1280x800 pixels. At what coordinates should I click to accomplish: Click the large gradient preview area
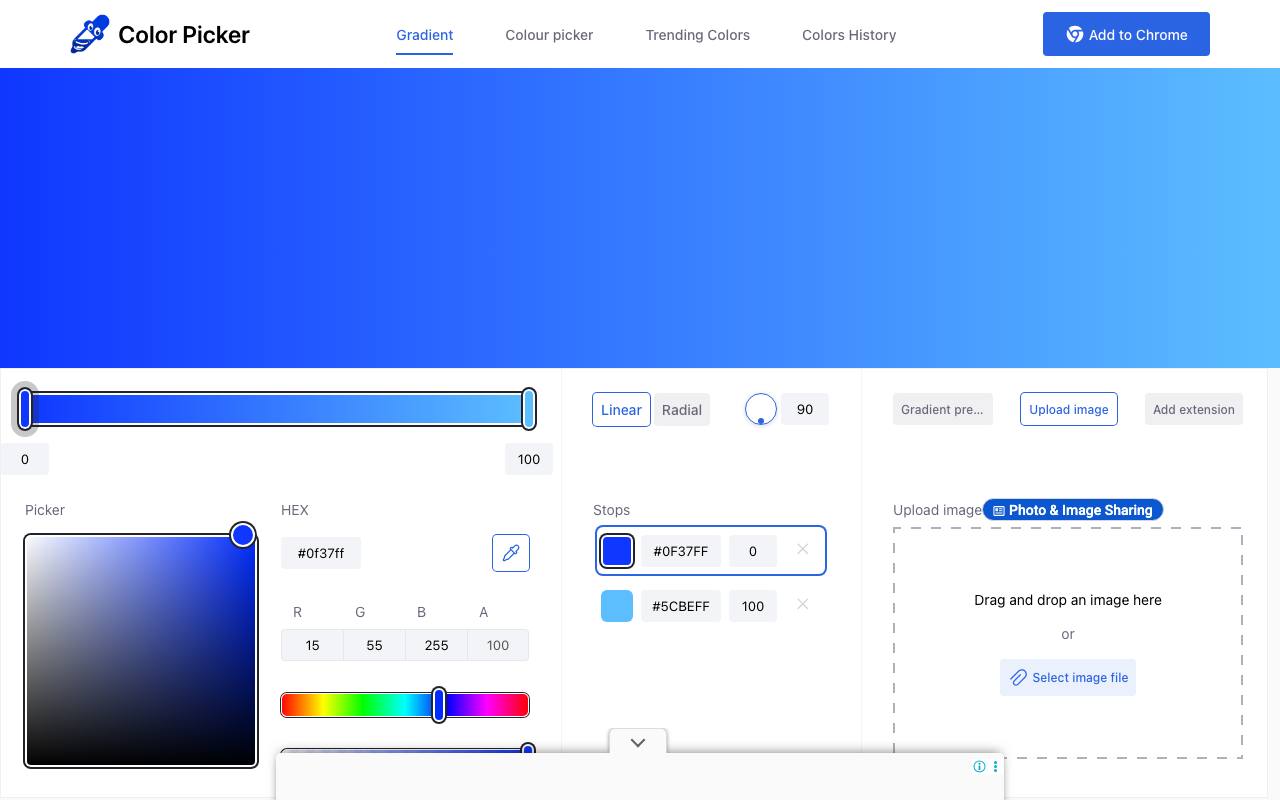click(640, 218)
